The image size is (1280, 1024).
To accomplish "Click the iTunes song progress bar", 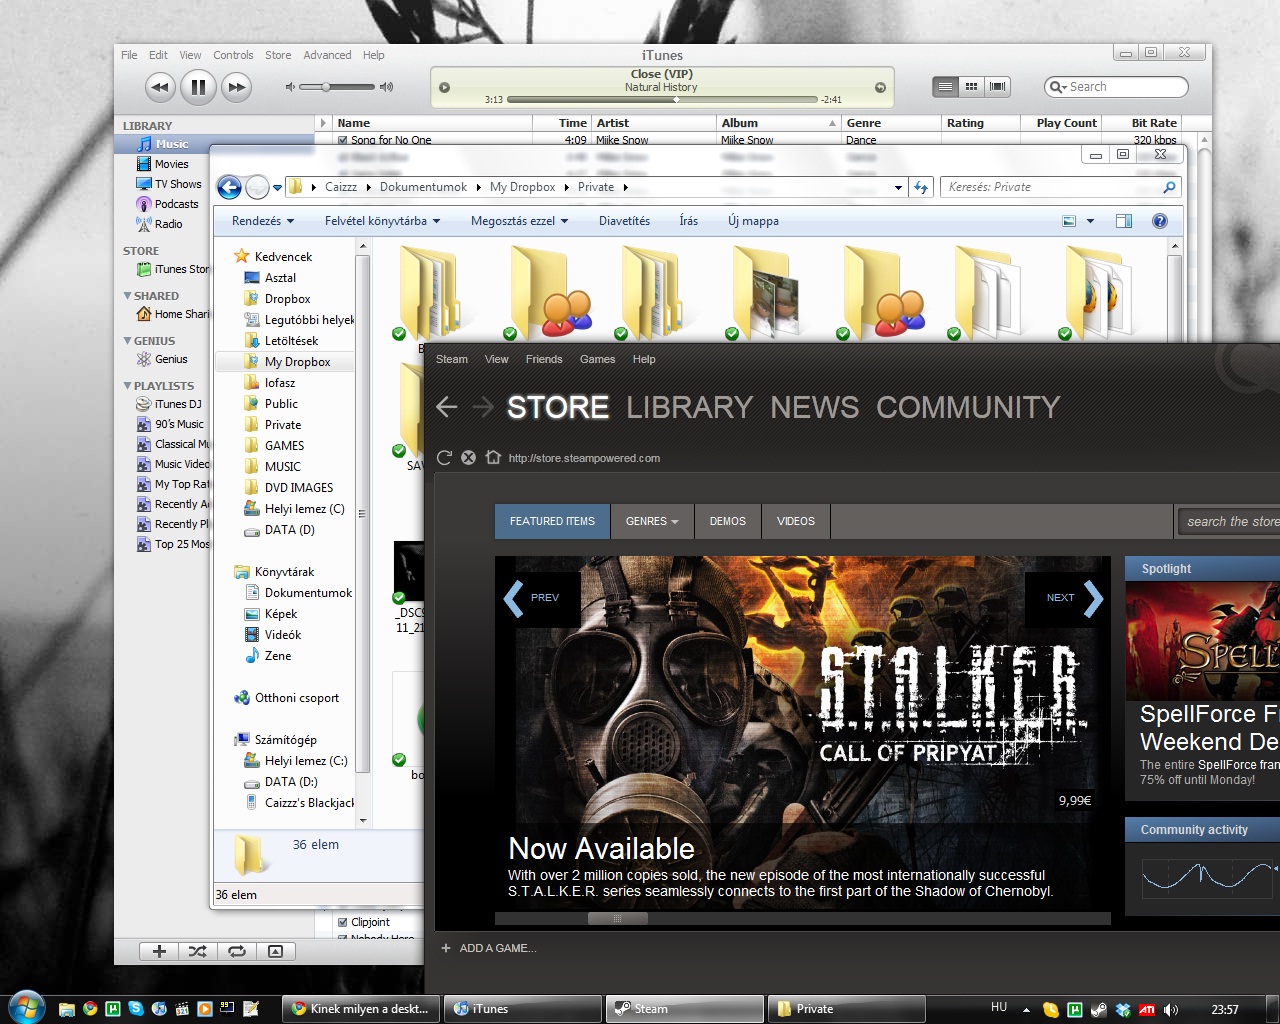I will click(662, 100).
